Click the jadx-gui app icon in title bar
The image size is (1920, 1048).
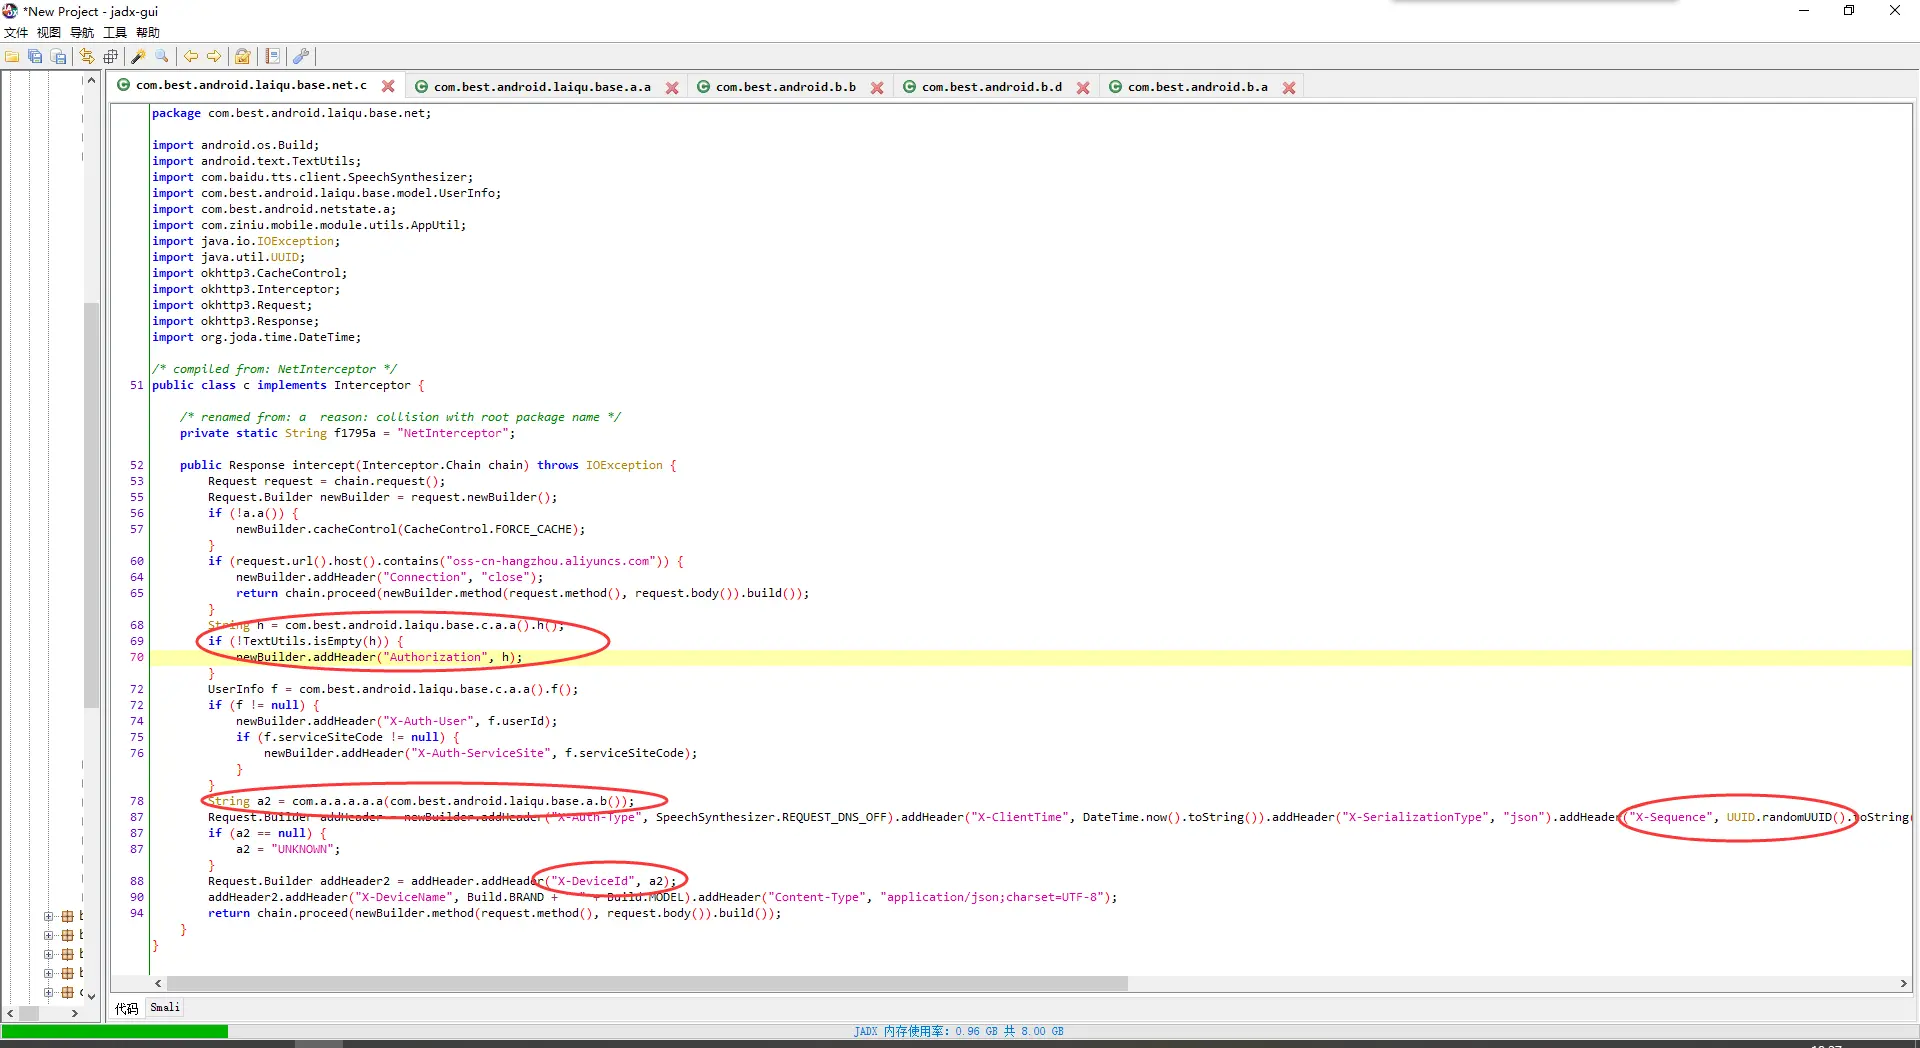click(10, 11)
